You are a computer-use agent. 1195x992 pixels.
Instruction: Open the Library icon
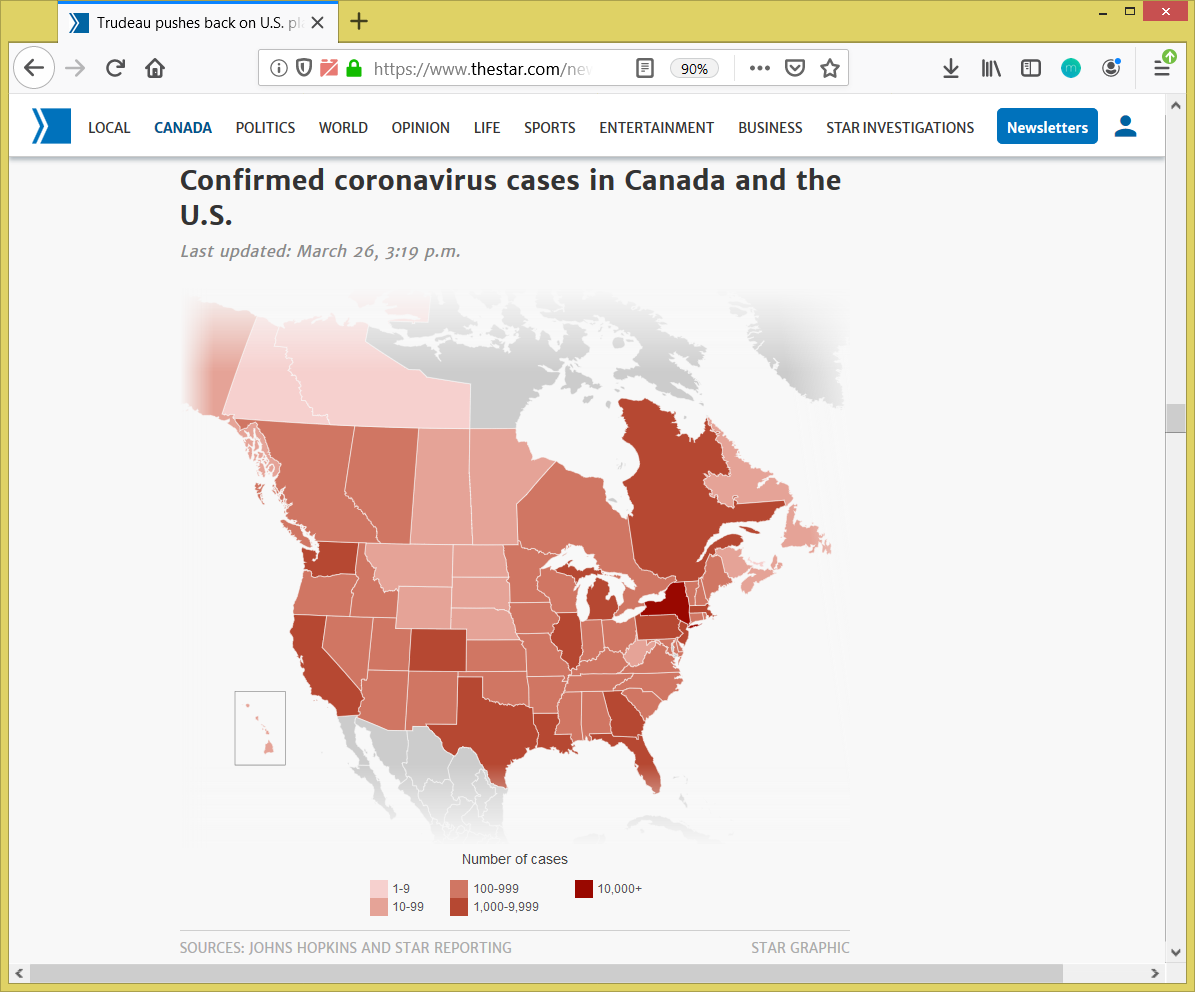click(990, 68)
